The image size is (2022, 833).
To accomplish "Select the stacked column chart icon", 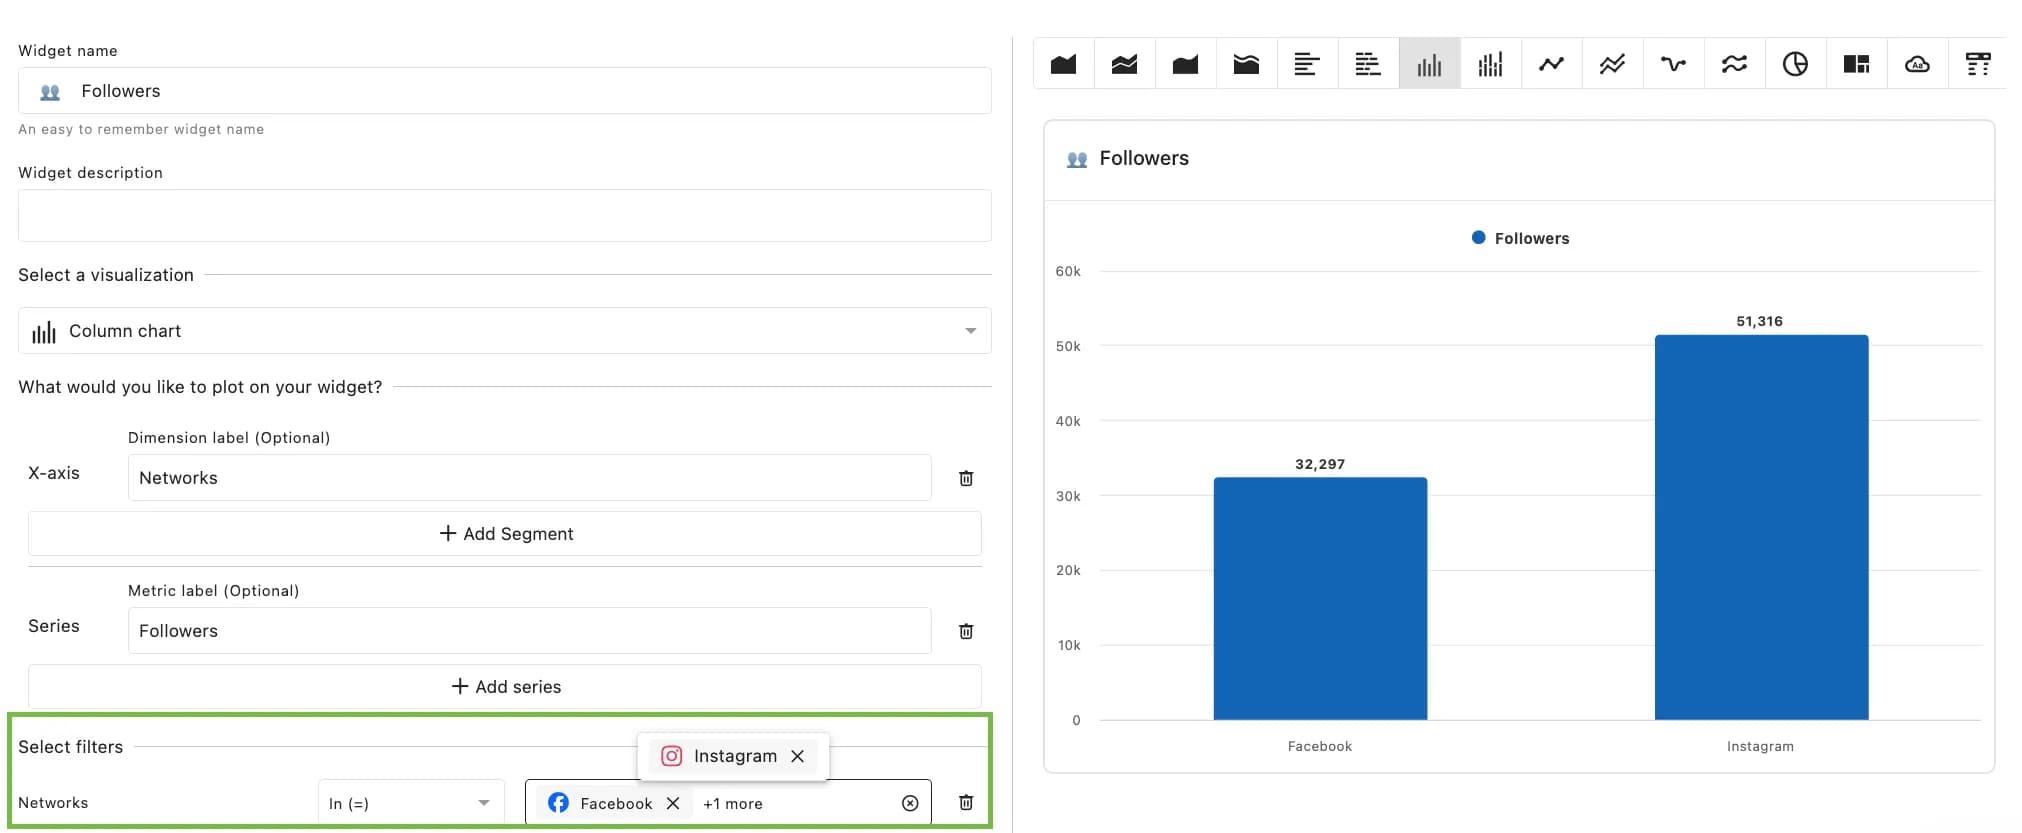I will (x=1490, y=65).
